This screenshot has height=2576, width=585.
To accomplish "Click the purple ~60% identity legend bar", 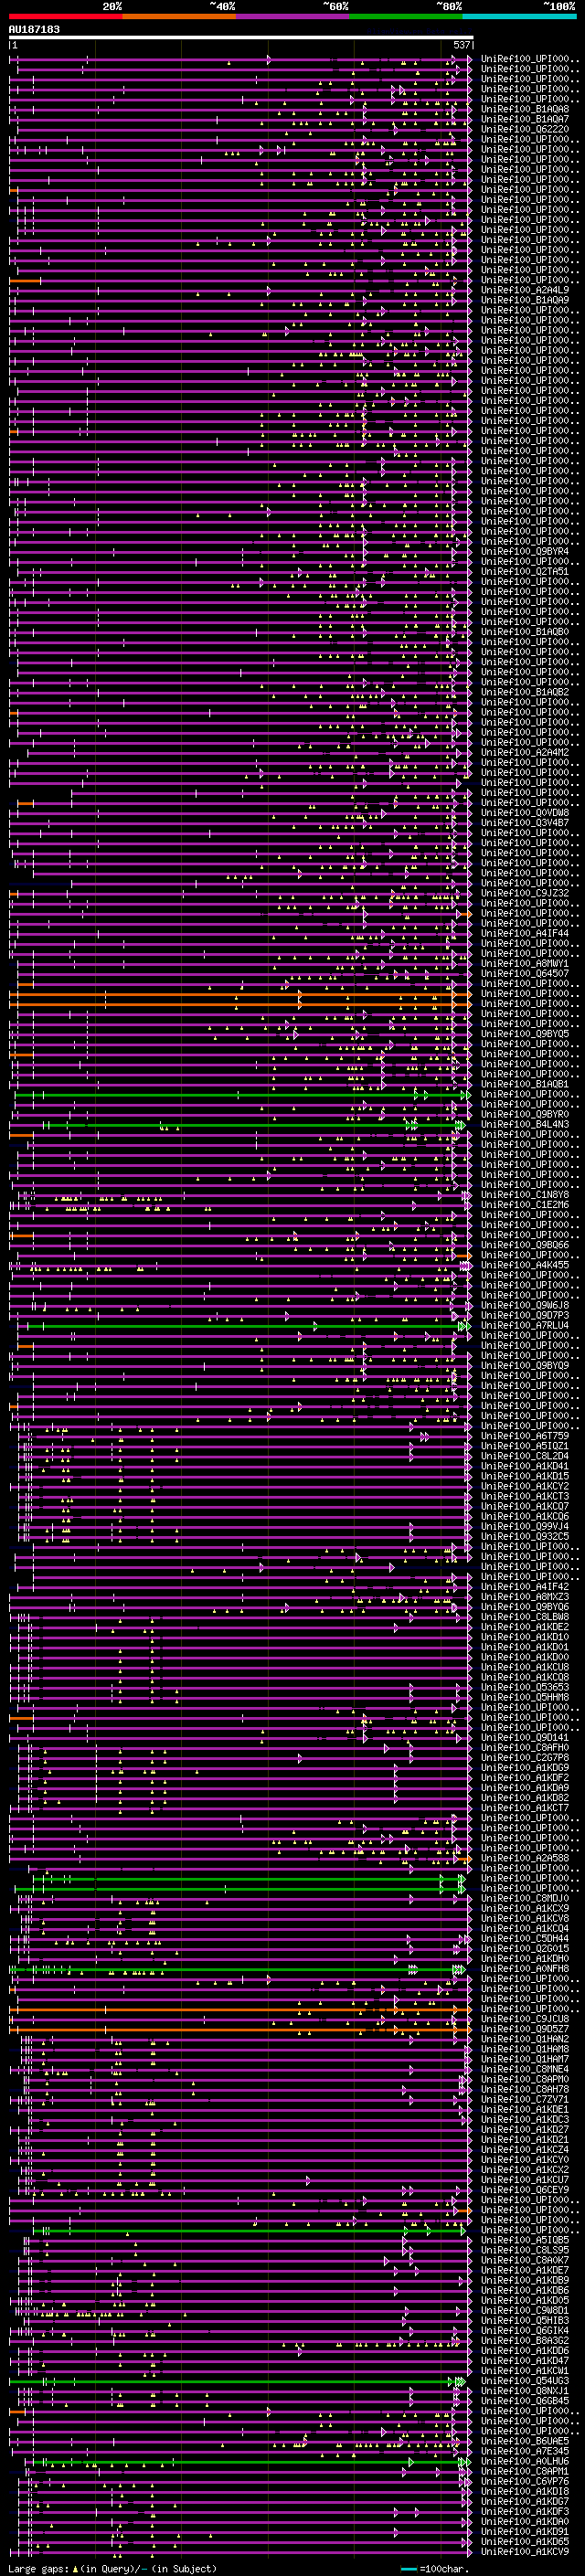I will point(293,16).
